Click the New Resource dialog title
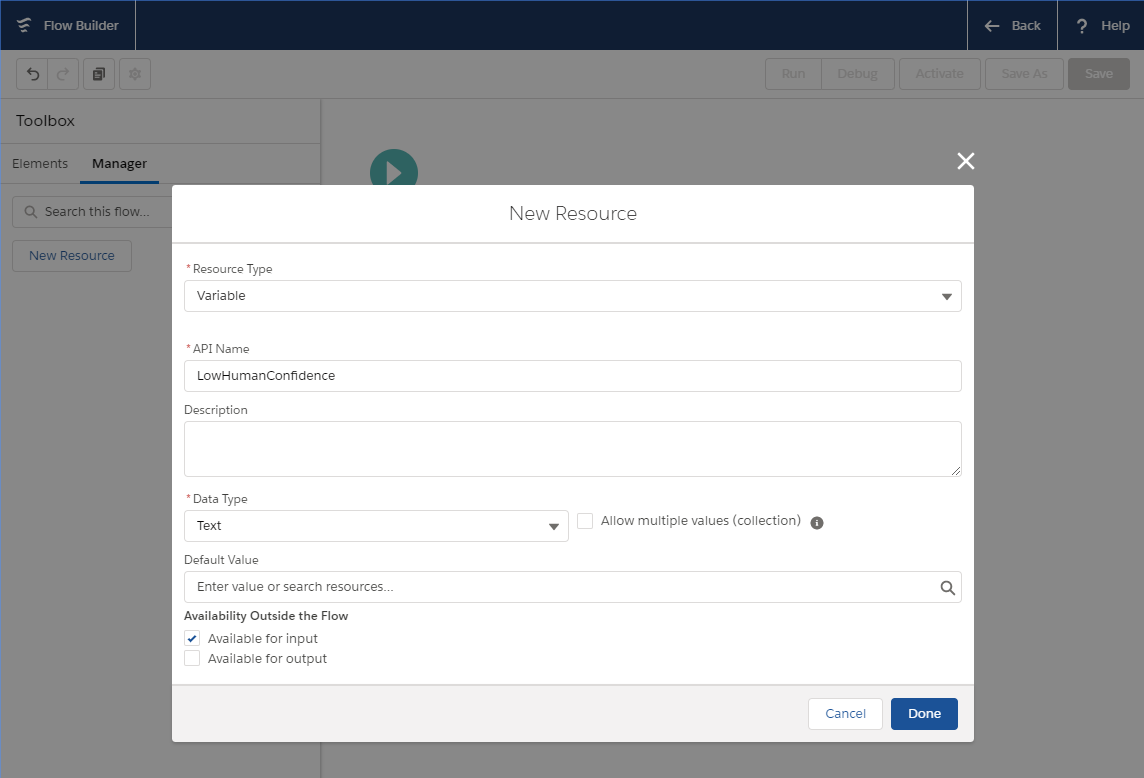1144x778 pixels. (x=573, y=214)
